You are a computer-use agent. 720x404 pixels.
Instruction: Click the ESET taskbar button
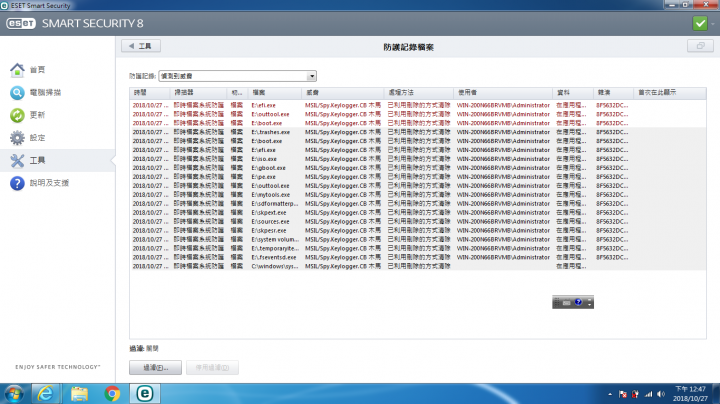tap(145, 393)
